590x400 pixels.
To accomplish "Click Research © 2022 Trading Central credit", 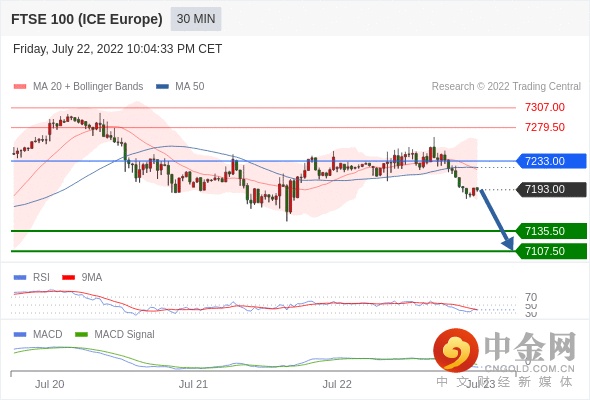I will (x=506, y=87).
